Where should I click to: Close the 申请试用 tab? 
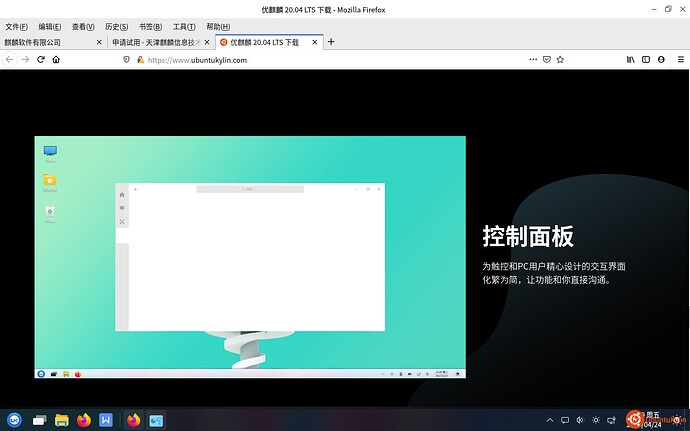(207, 42)
